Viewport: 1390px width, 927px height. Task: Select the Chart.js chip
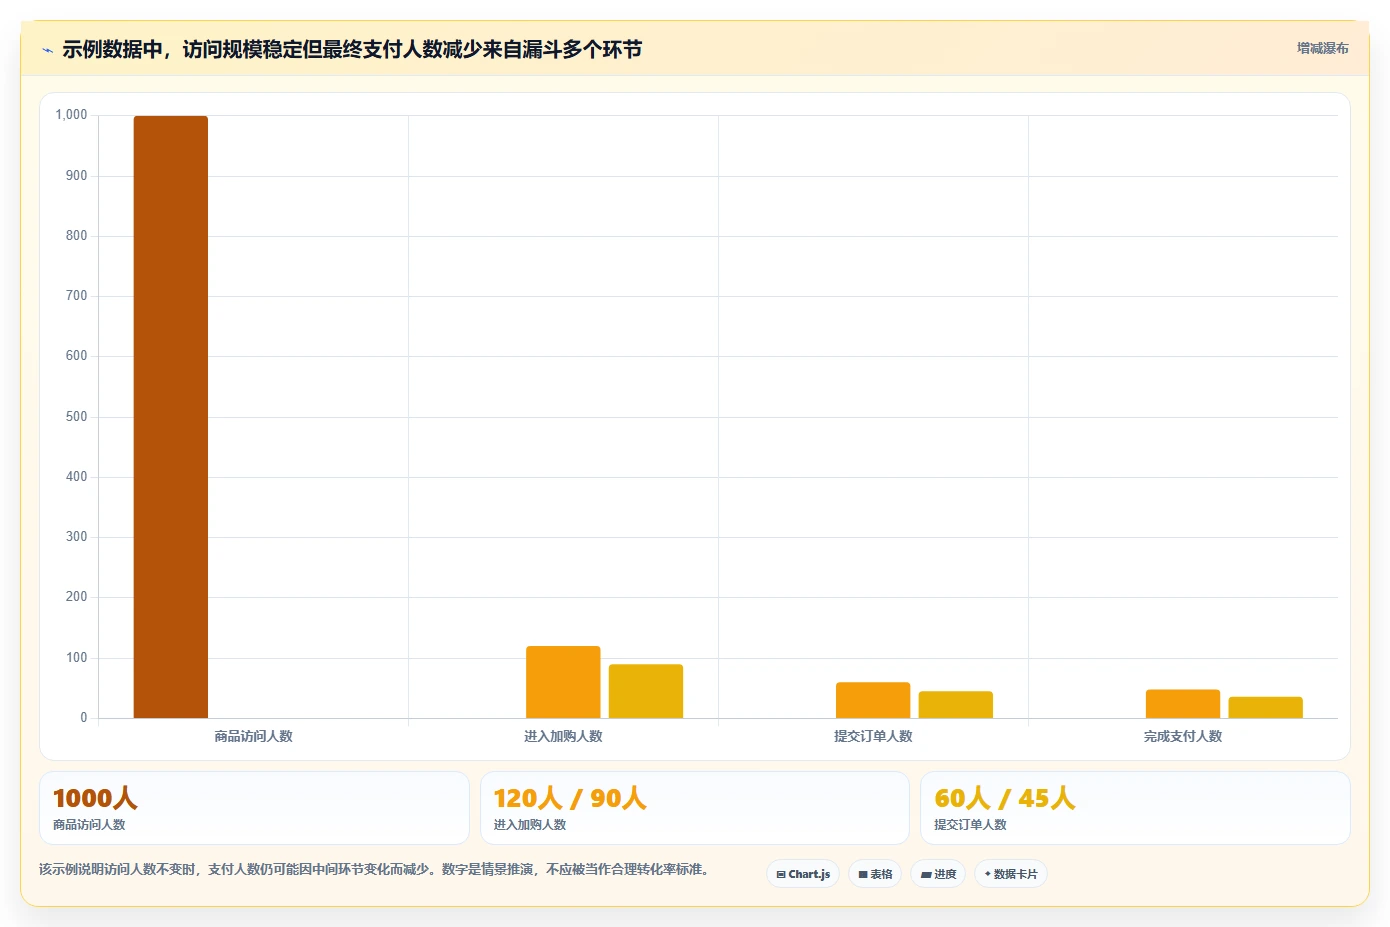[803, 874]
